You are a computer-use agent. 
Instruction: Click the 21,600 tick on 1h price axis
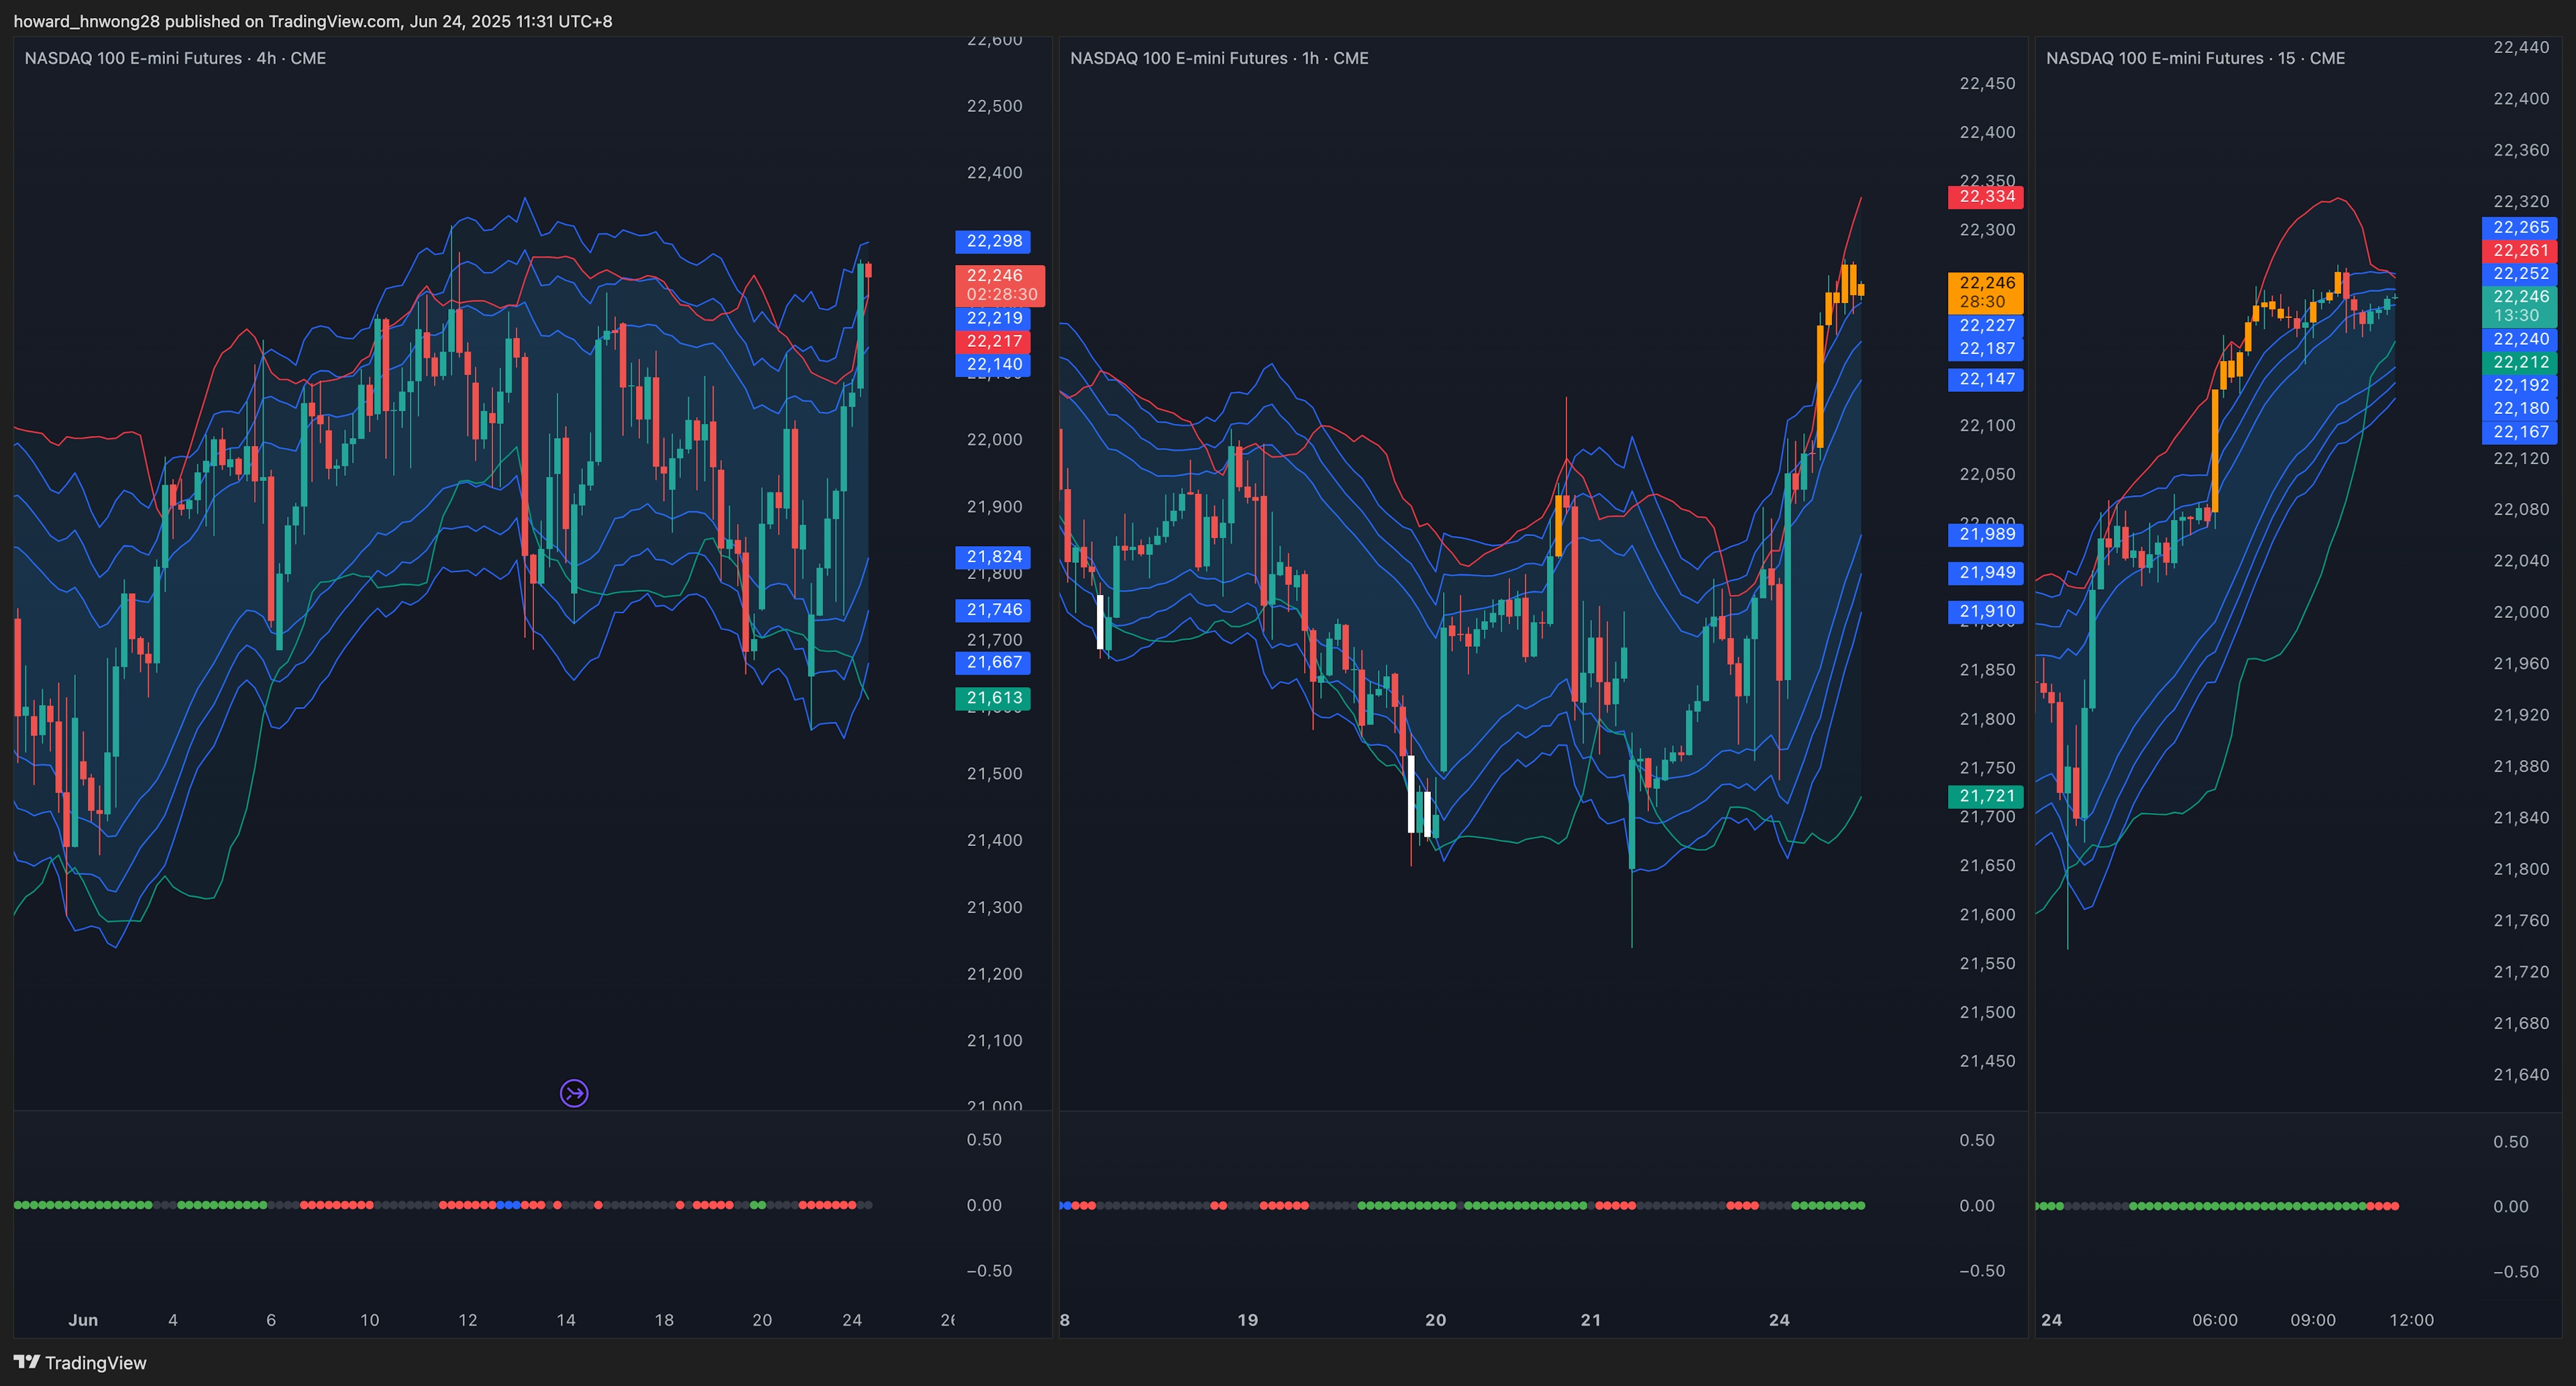pyautogui.click(x=1987, y=915)
